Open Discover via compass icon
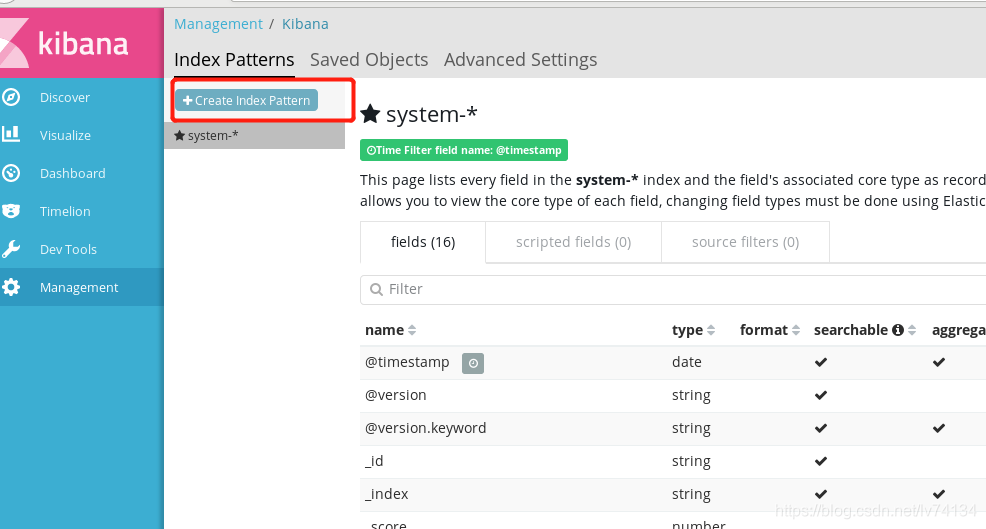Image resolution: width=986 pixels, height=529 pixels. pyautogui.click(x=11, y=97)
